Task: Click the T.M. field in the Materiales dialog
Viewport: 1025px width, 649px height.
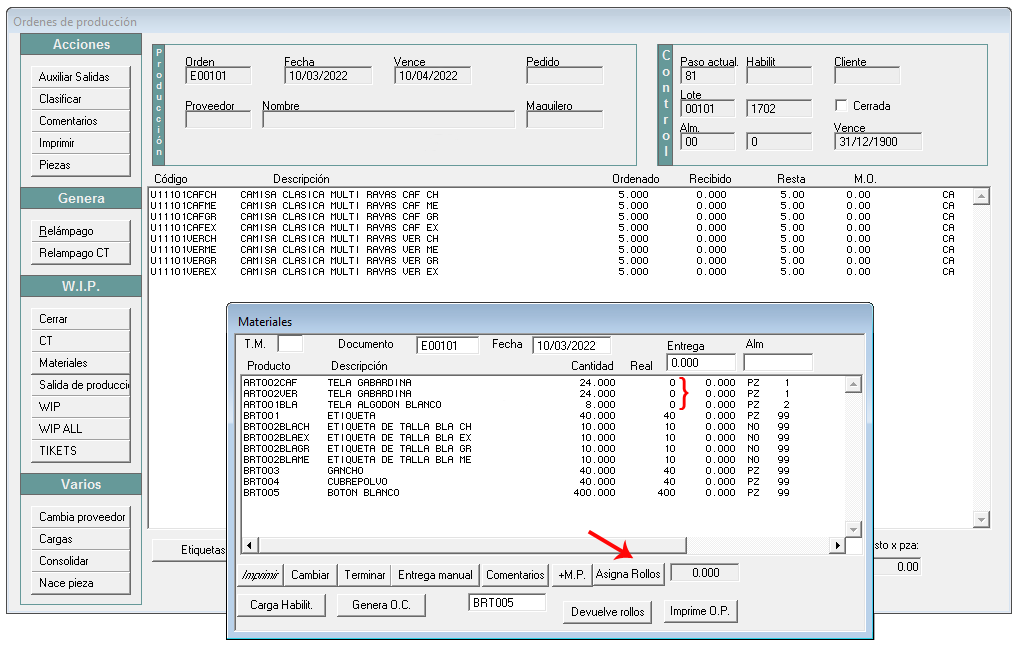Action: [x=290, y=344]
